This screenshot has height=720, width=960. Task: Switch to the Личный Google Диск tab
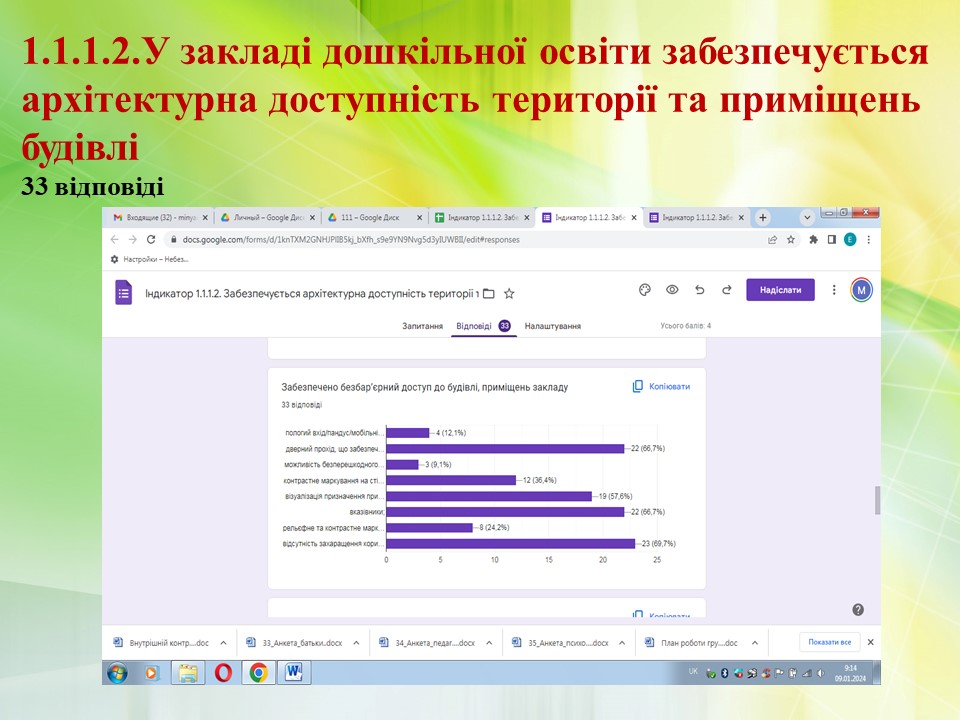click(268, 218)
